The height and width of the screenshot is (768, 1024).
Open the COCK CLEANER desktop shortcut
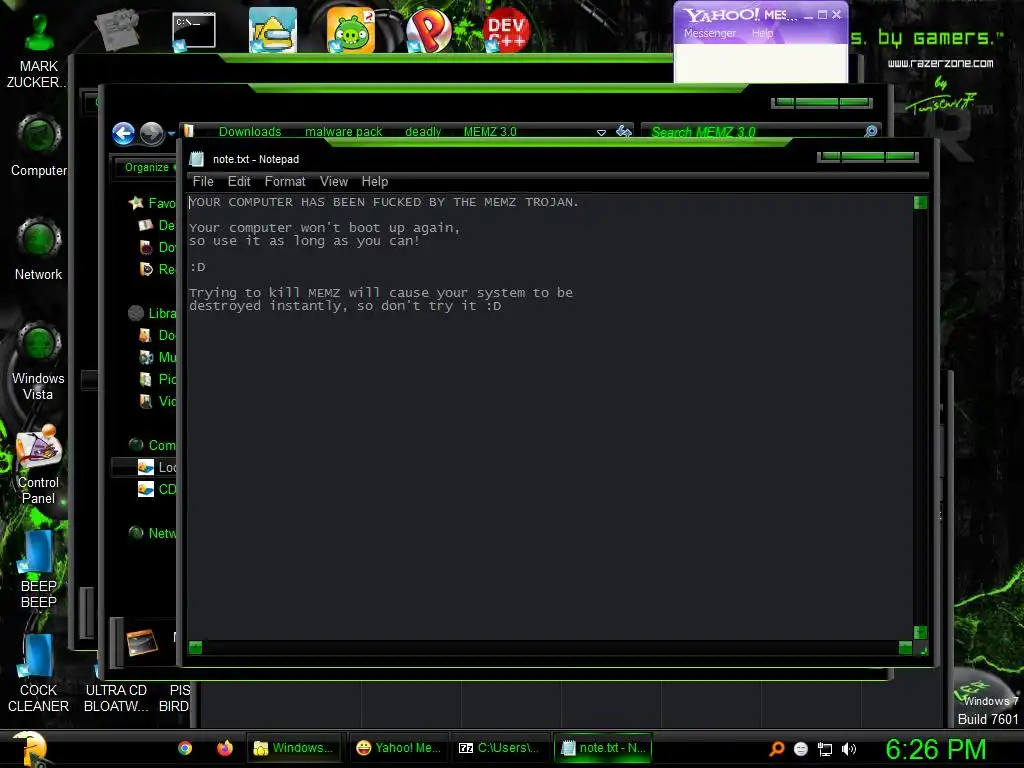(39, 673)
